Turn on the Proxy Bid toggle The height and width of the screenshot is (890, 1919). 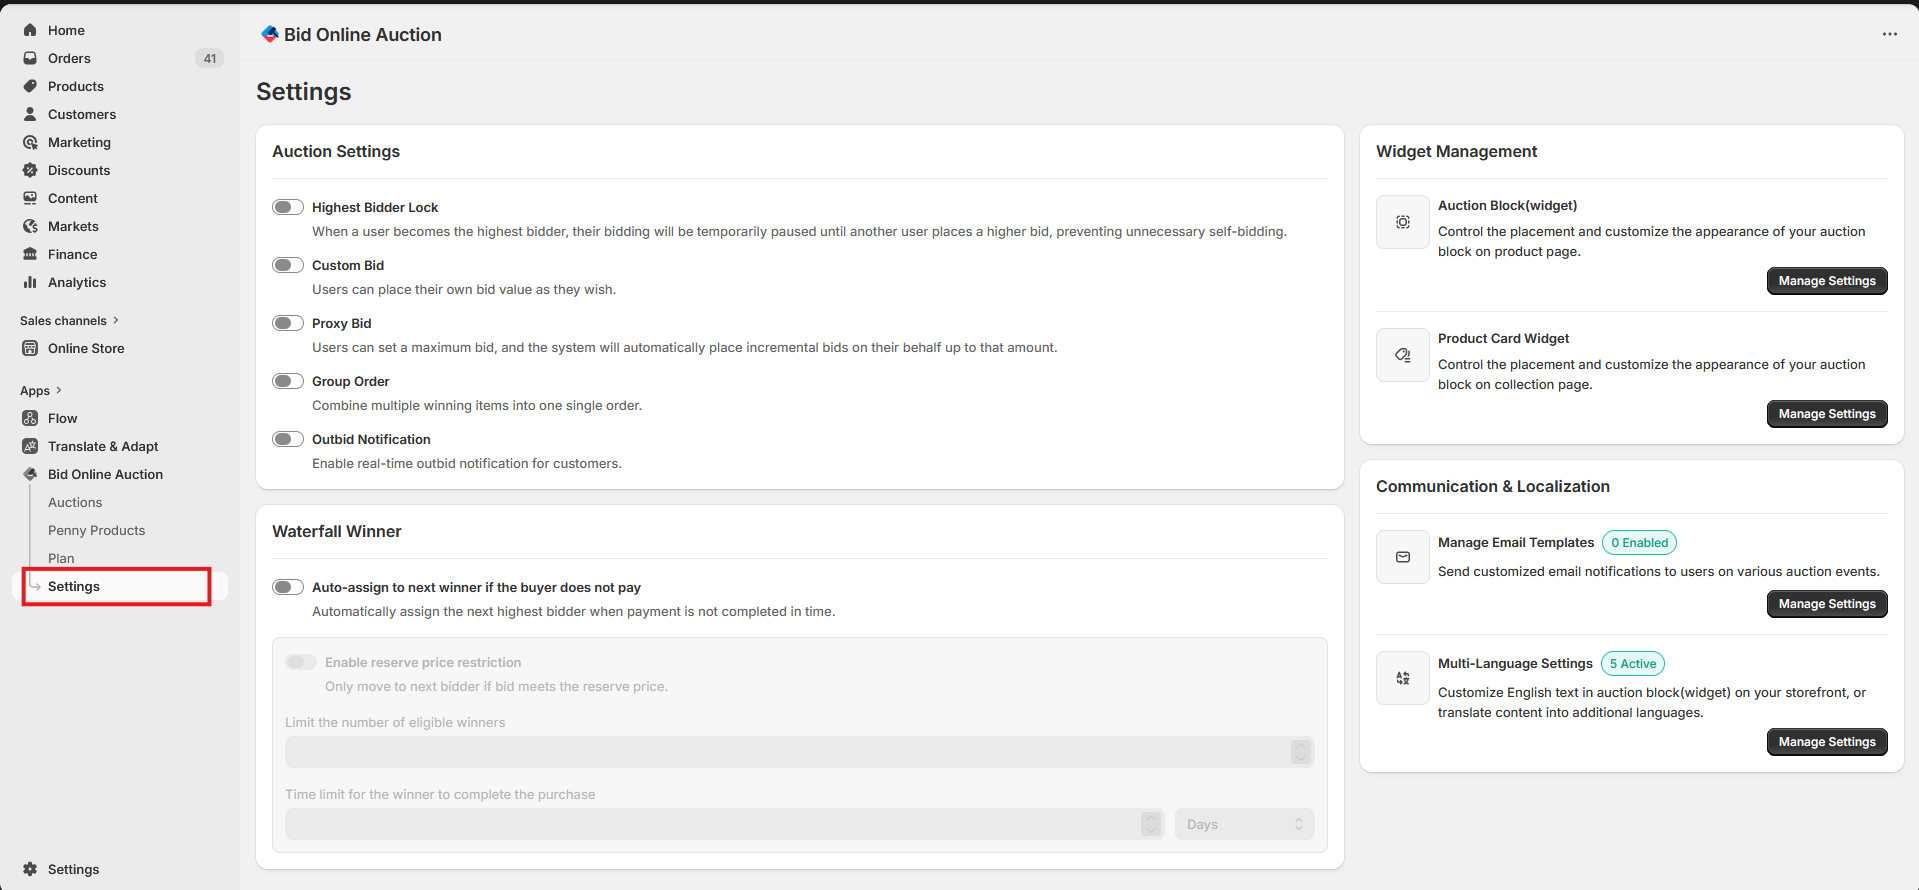(x=288, y=323)
